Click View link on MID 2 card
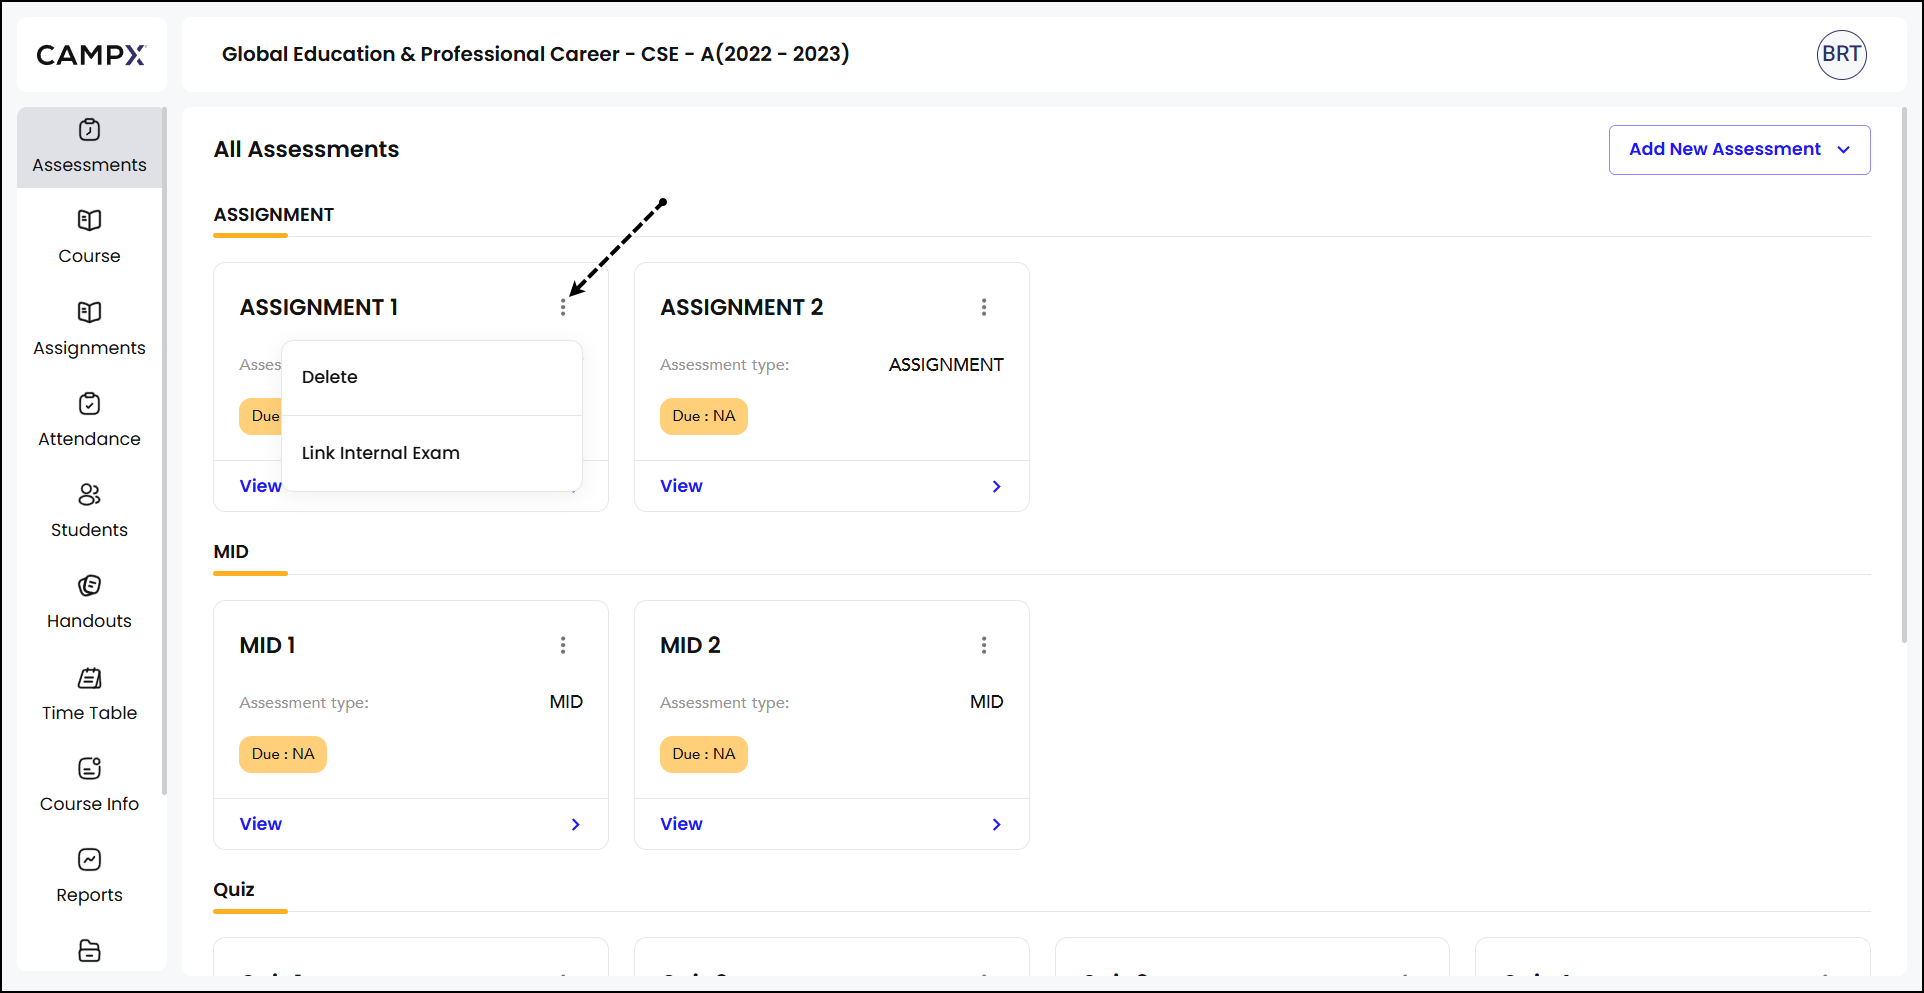Viewport: 1924px width, 993px height. 681,824
